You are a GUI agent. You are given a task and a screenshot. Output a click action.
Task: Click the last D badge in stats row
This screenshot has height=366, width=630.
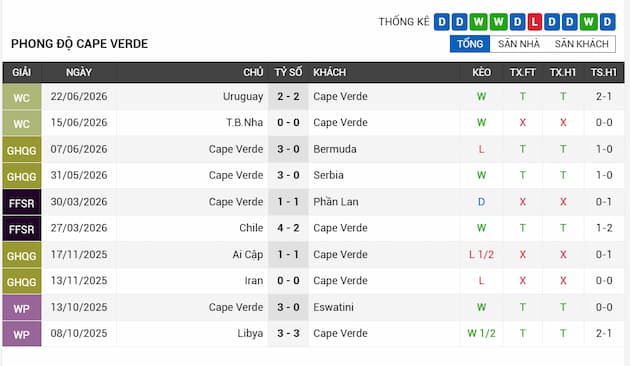pos(608,22)
